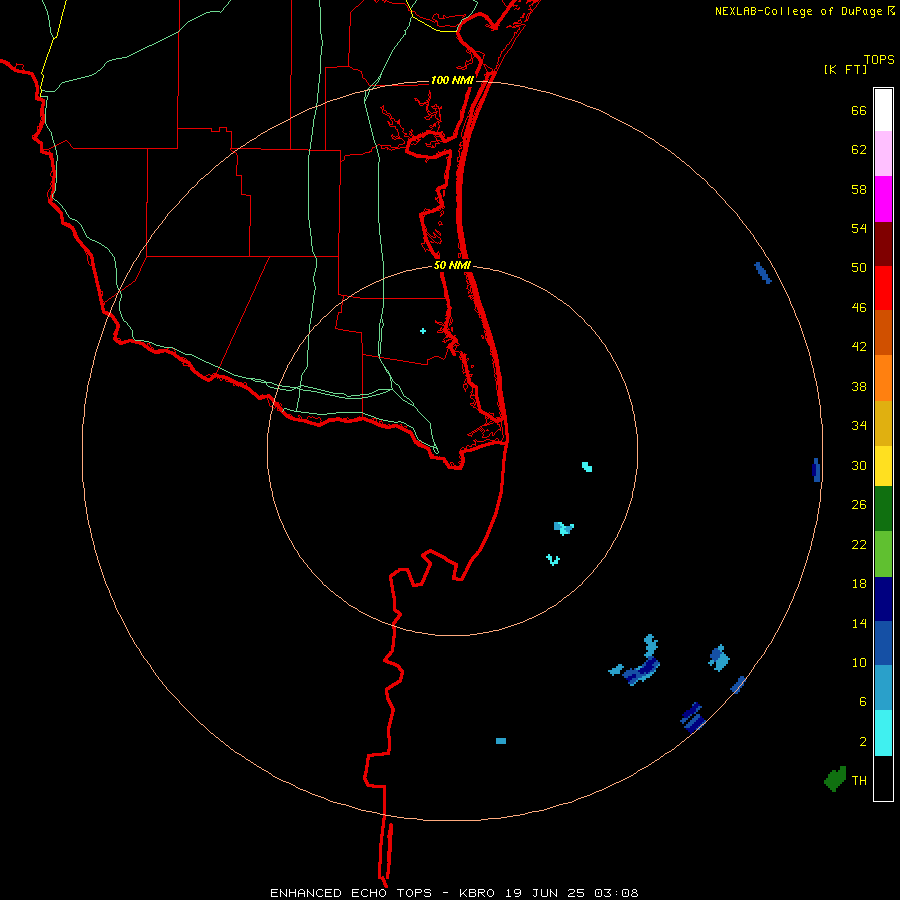Click the '30' legend value

tap(859, 465)
